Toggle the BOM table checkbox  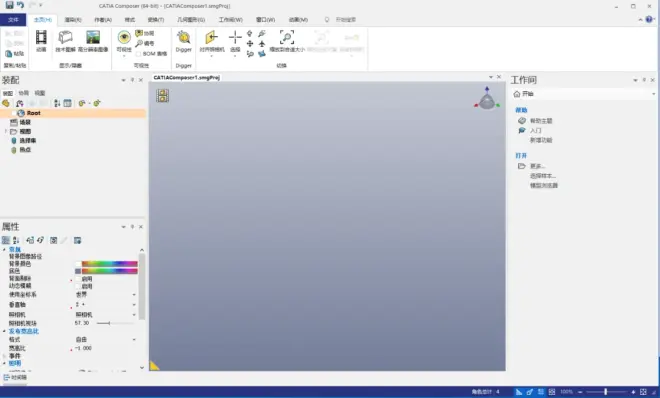[x=138, y=54]
